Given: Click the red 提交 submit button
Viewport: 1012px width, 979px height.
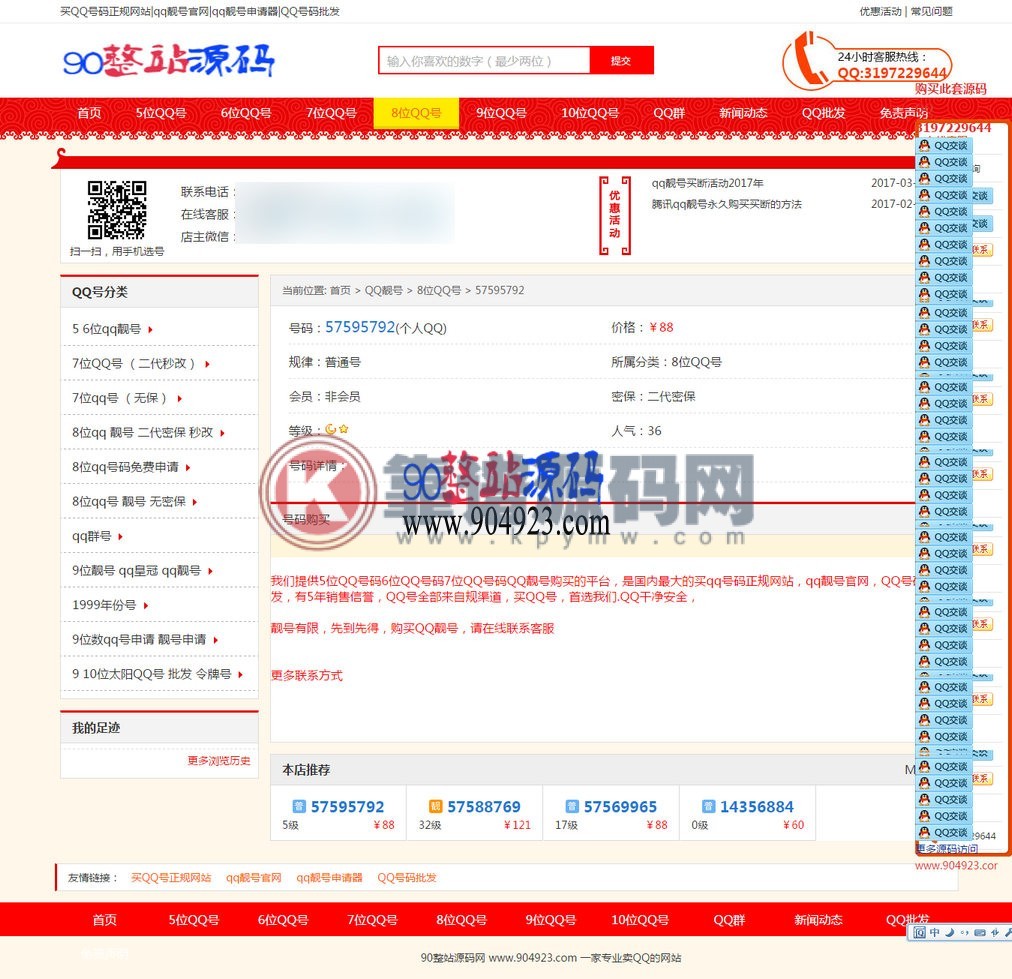Looking at the screenshot, I should tap(621, 61).
